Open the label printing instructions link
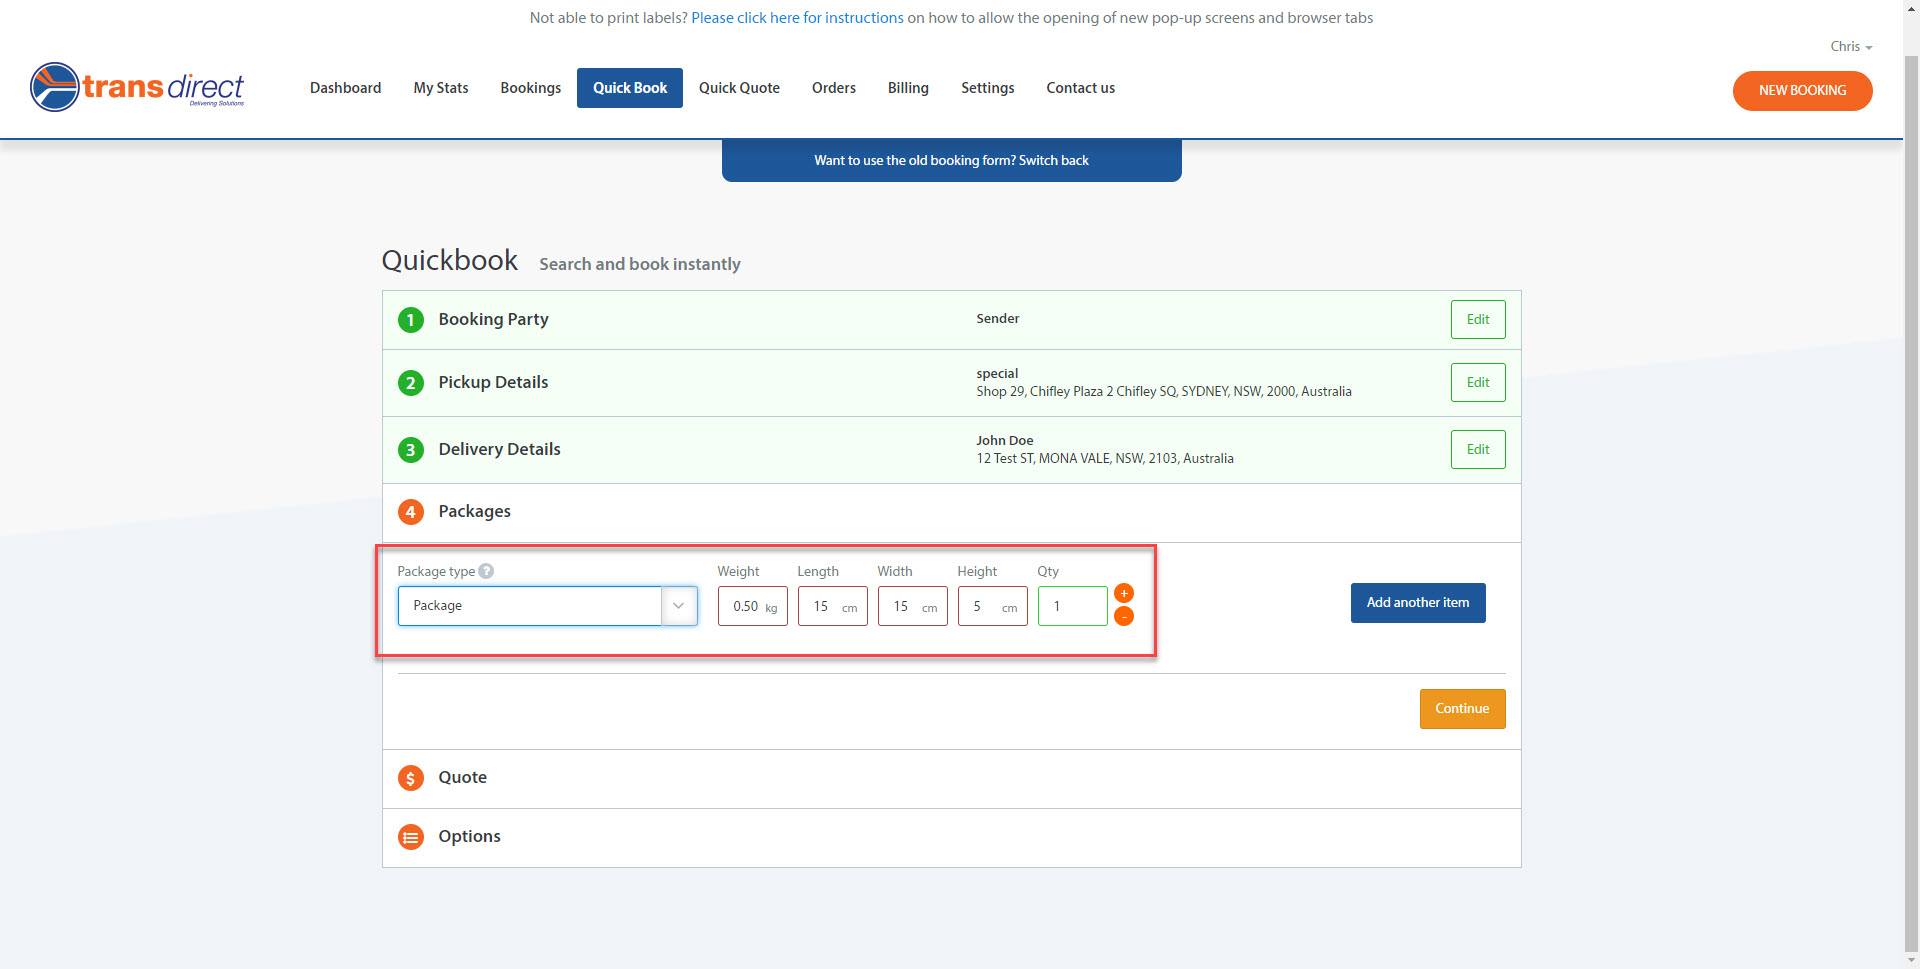 tap(797, 18)
